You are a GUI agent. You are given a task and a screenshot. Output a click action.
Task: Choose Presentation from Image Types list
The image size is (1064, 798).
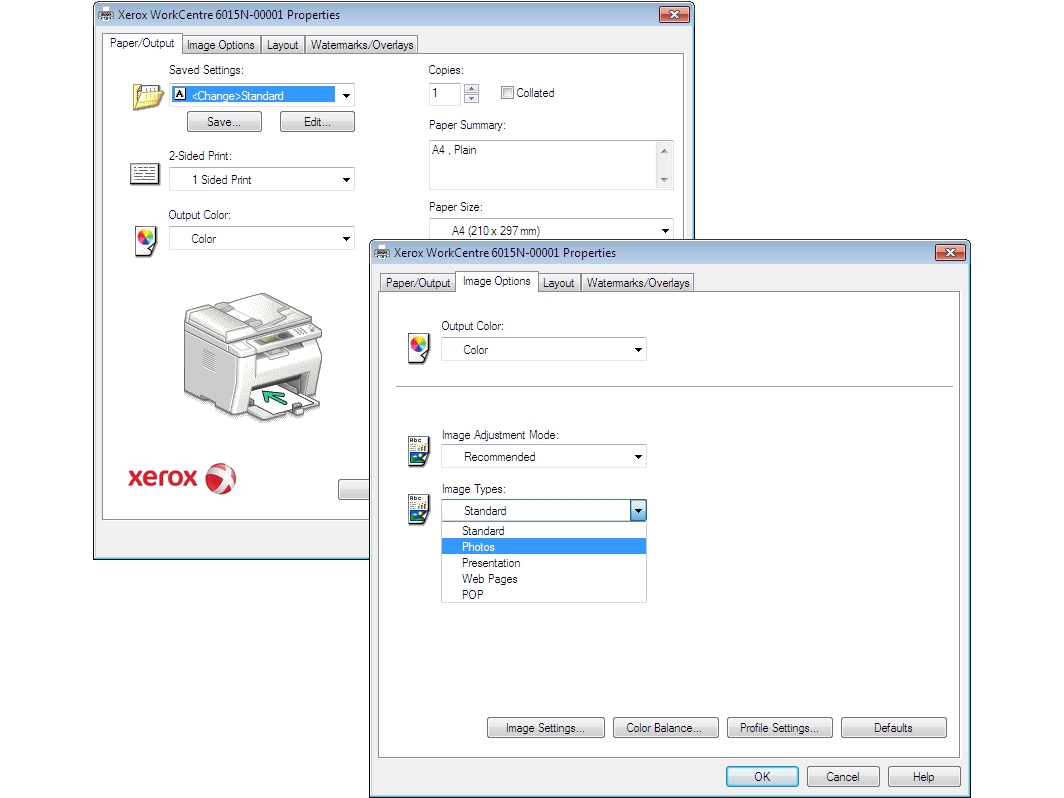[544, 563]
